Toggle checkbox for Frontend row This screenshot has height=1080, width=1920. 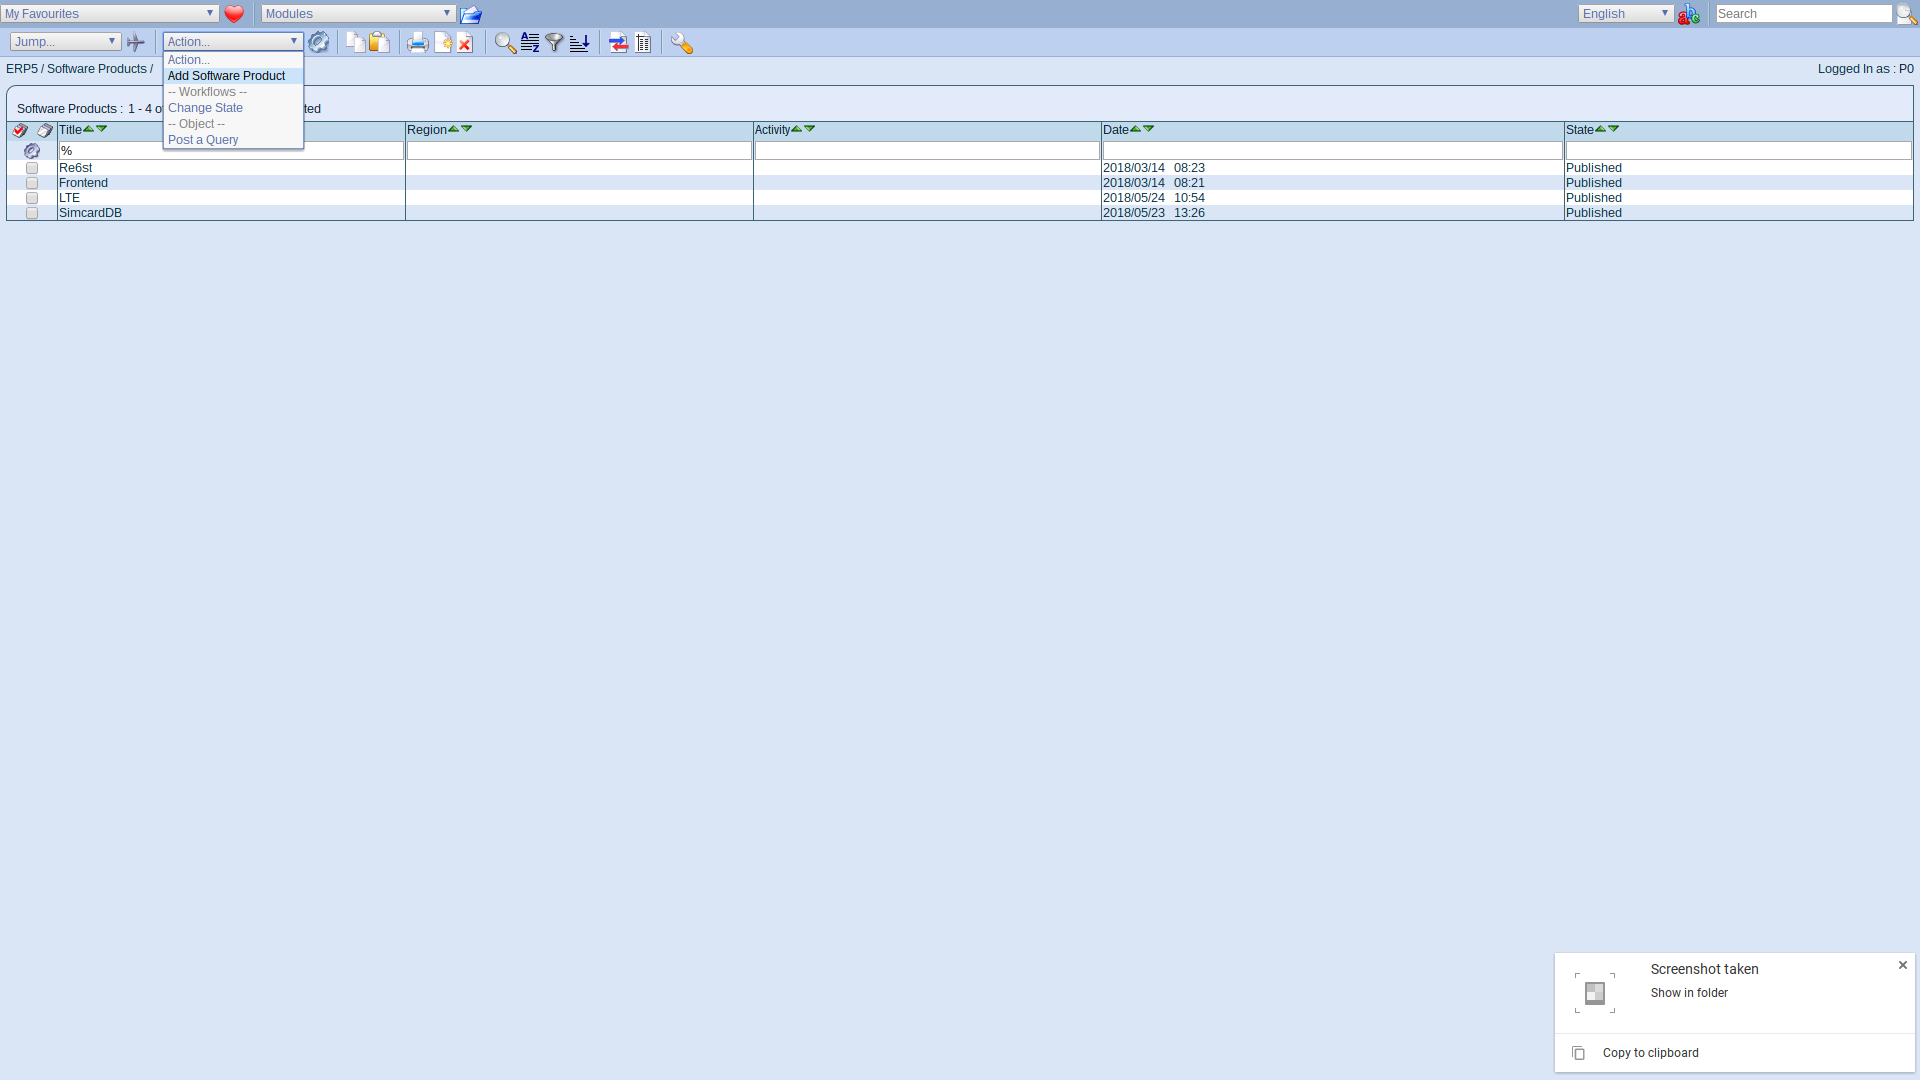tap(32, 182)
